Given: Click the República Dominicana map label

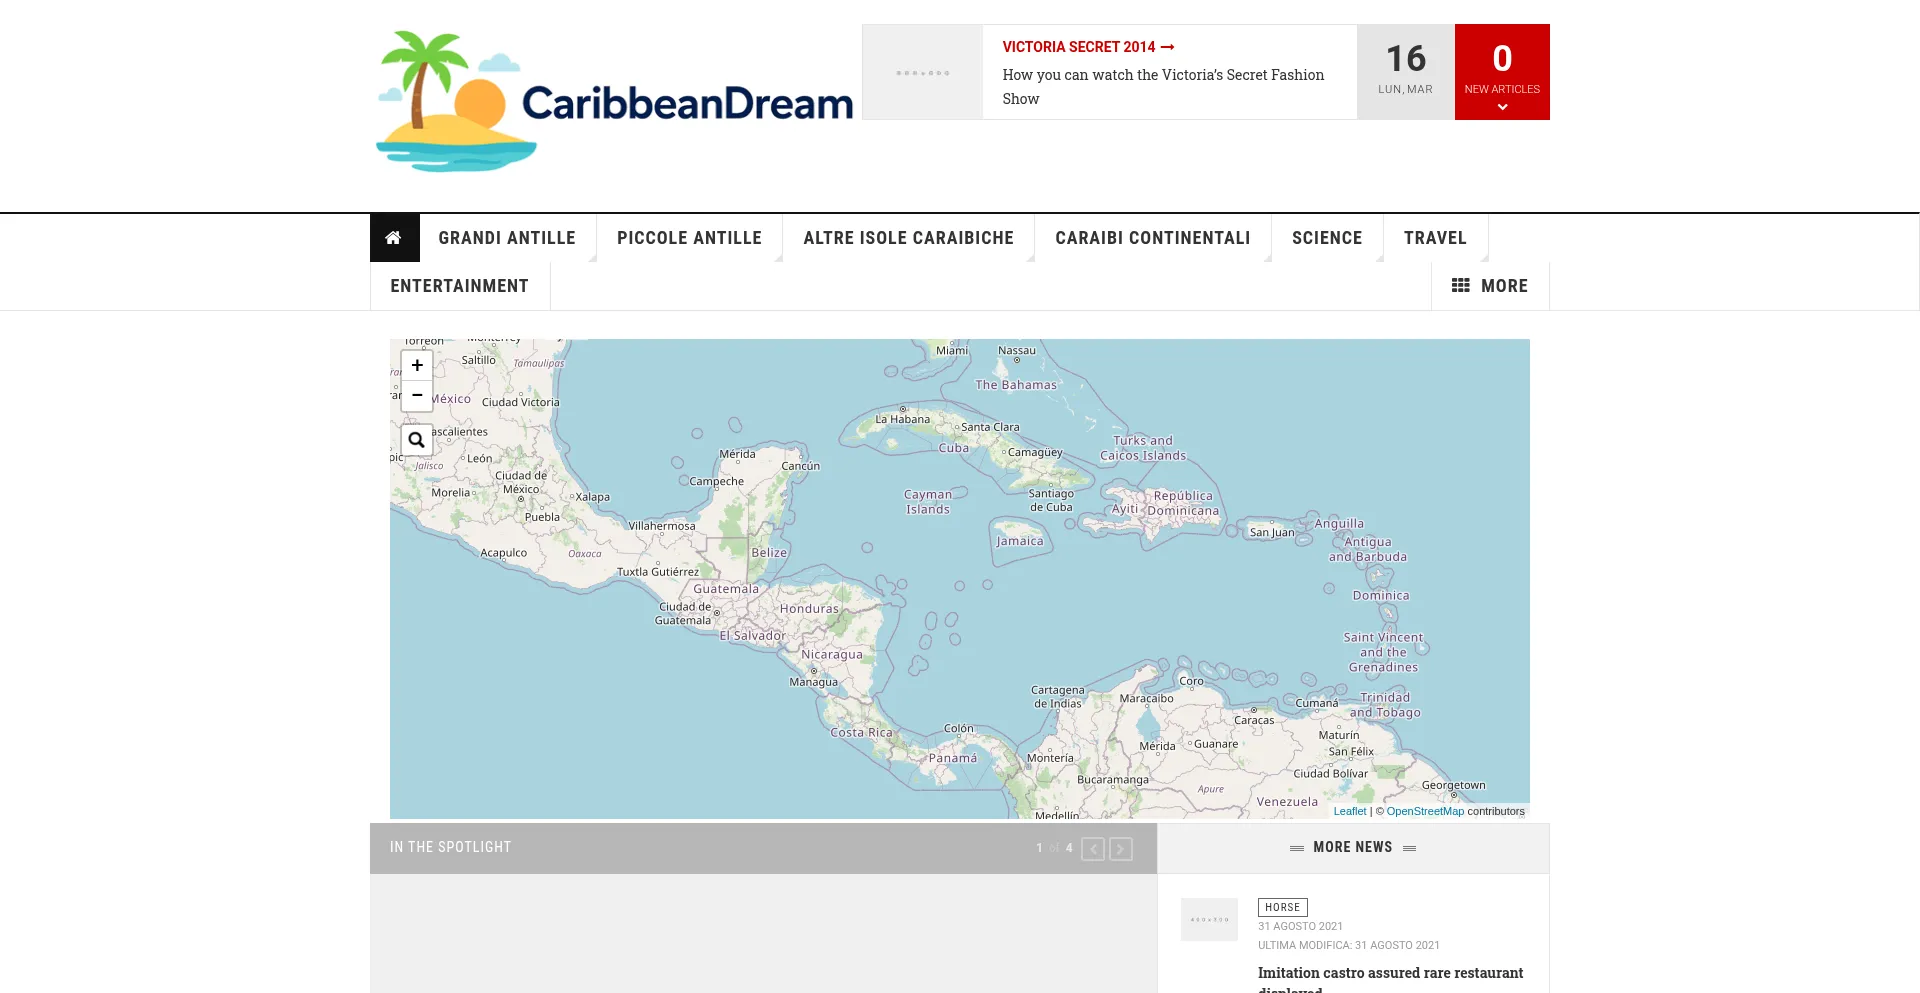Looking at the screenshot, I should (x=1183, y=503).
